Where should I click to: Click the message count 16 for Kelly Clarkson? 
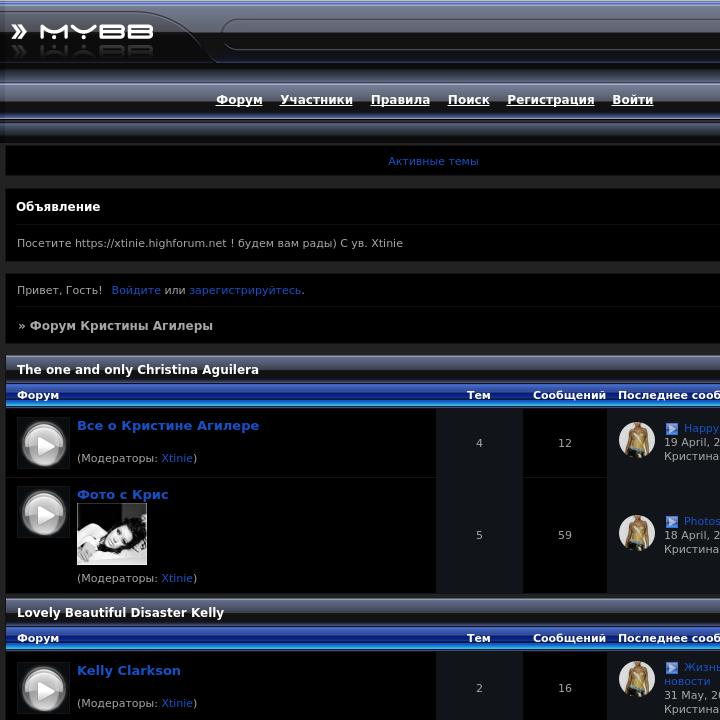pos(565,688)
